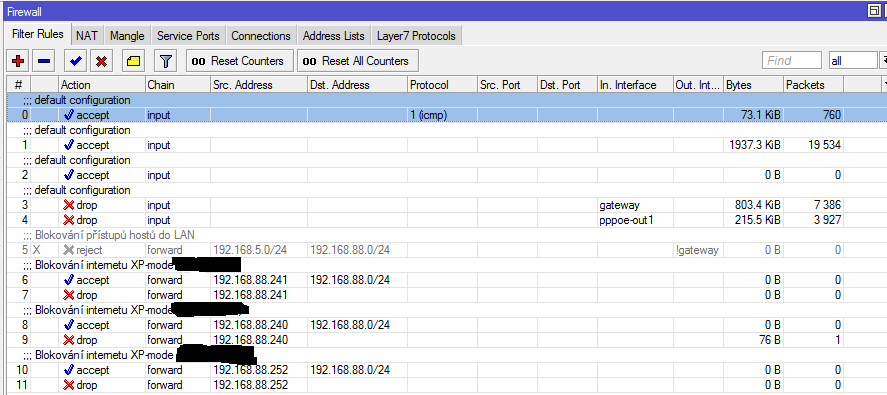Select the '1 (icmp)' protocol cell
This screenshot has width=887, height=395.
[442, 115]
